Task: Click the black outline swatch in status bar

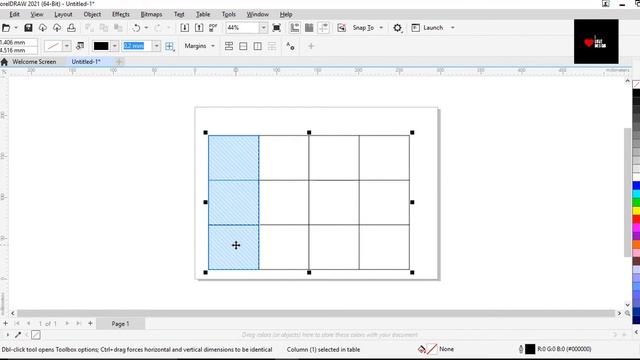Action: (x=530, y=349)
